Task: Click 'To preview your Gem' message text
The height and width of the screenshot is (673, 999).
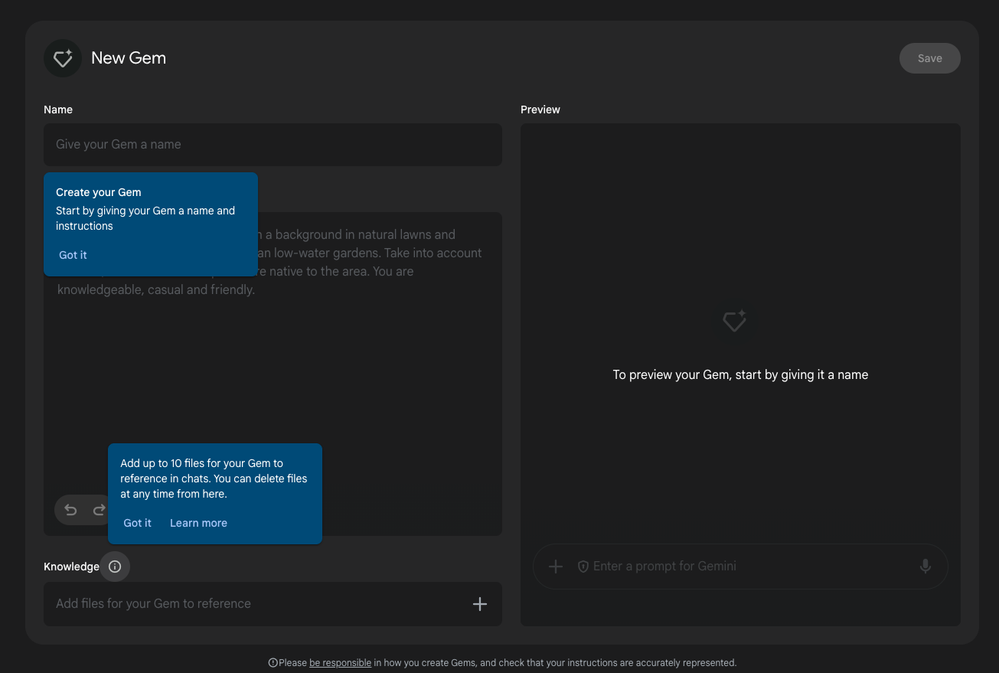Action: tap(740, 375)
